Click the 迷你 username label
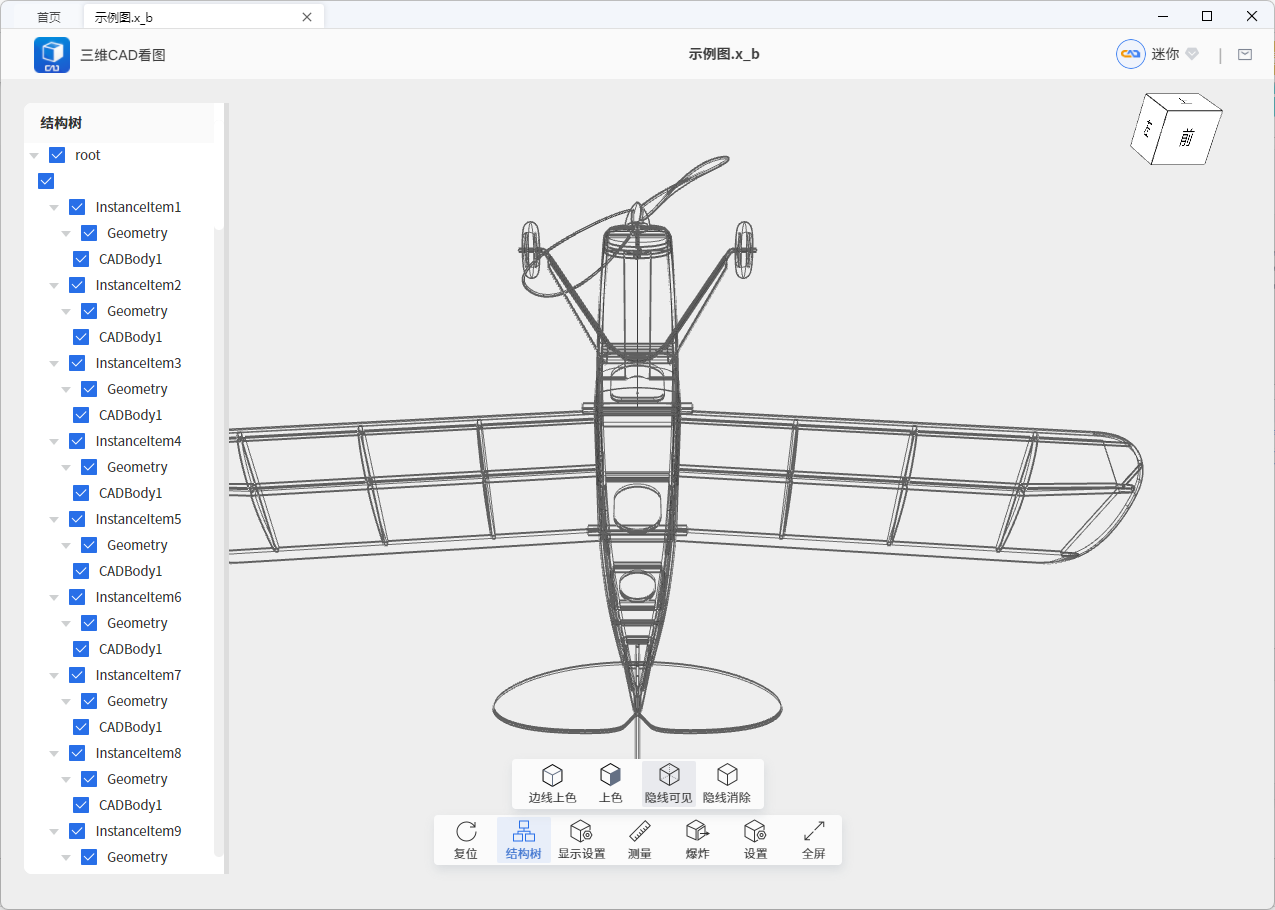1275x910 pixels. pyautogui.click(x=1165, y=54)
